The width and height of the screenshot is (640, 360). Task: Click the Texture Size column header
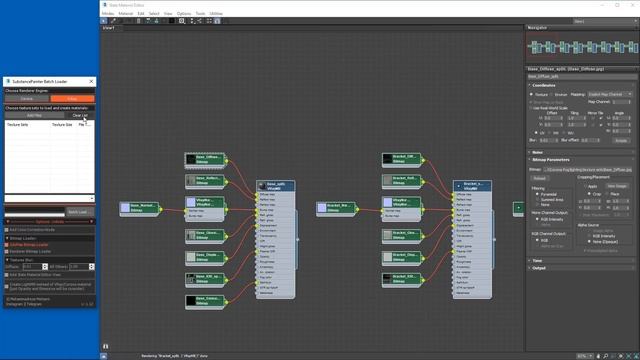pyautogui.click(x=62, y=124)
